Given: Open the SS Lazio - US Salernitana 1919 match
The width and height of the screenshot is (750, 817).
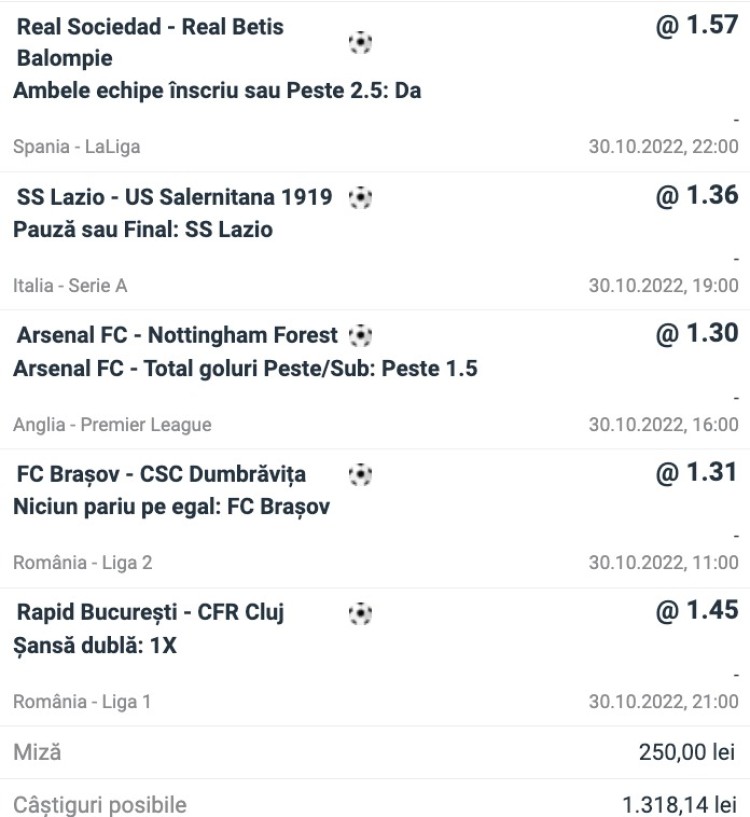Looking at the screenshot, I should (175, 198).
